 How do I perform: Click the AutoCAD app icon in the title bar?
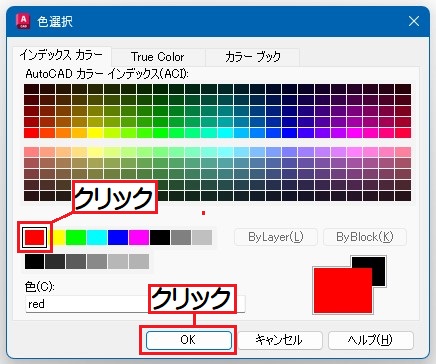tap(23, 21)
